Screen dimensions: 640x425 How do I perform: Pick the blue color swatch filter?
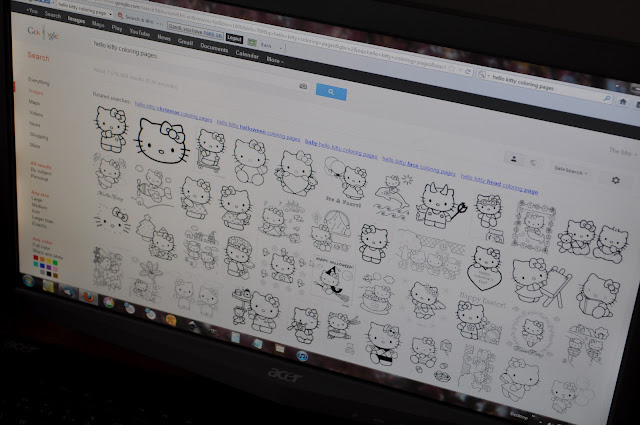point(42,266)
